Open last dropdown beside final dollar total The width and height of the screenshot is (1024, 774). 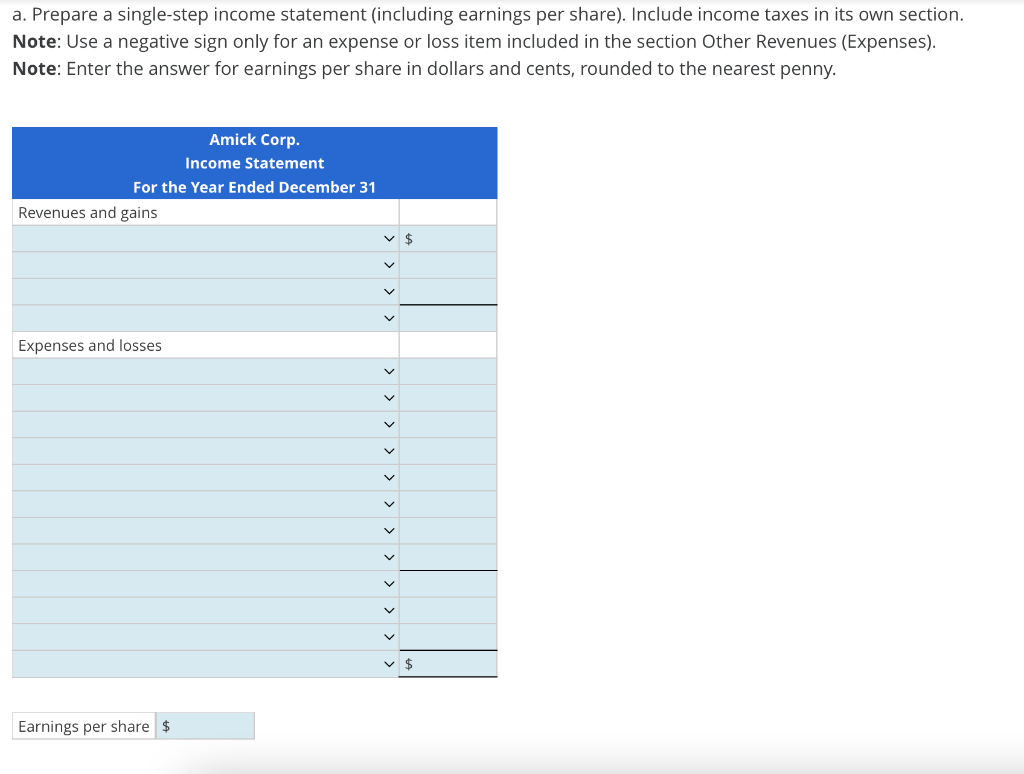pos(205,664)
